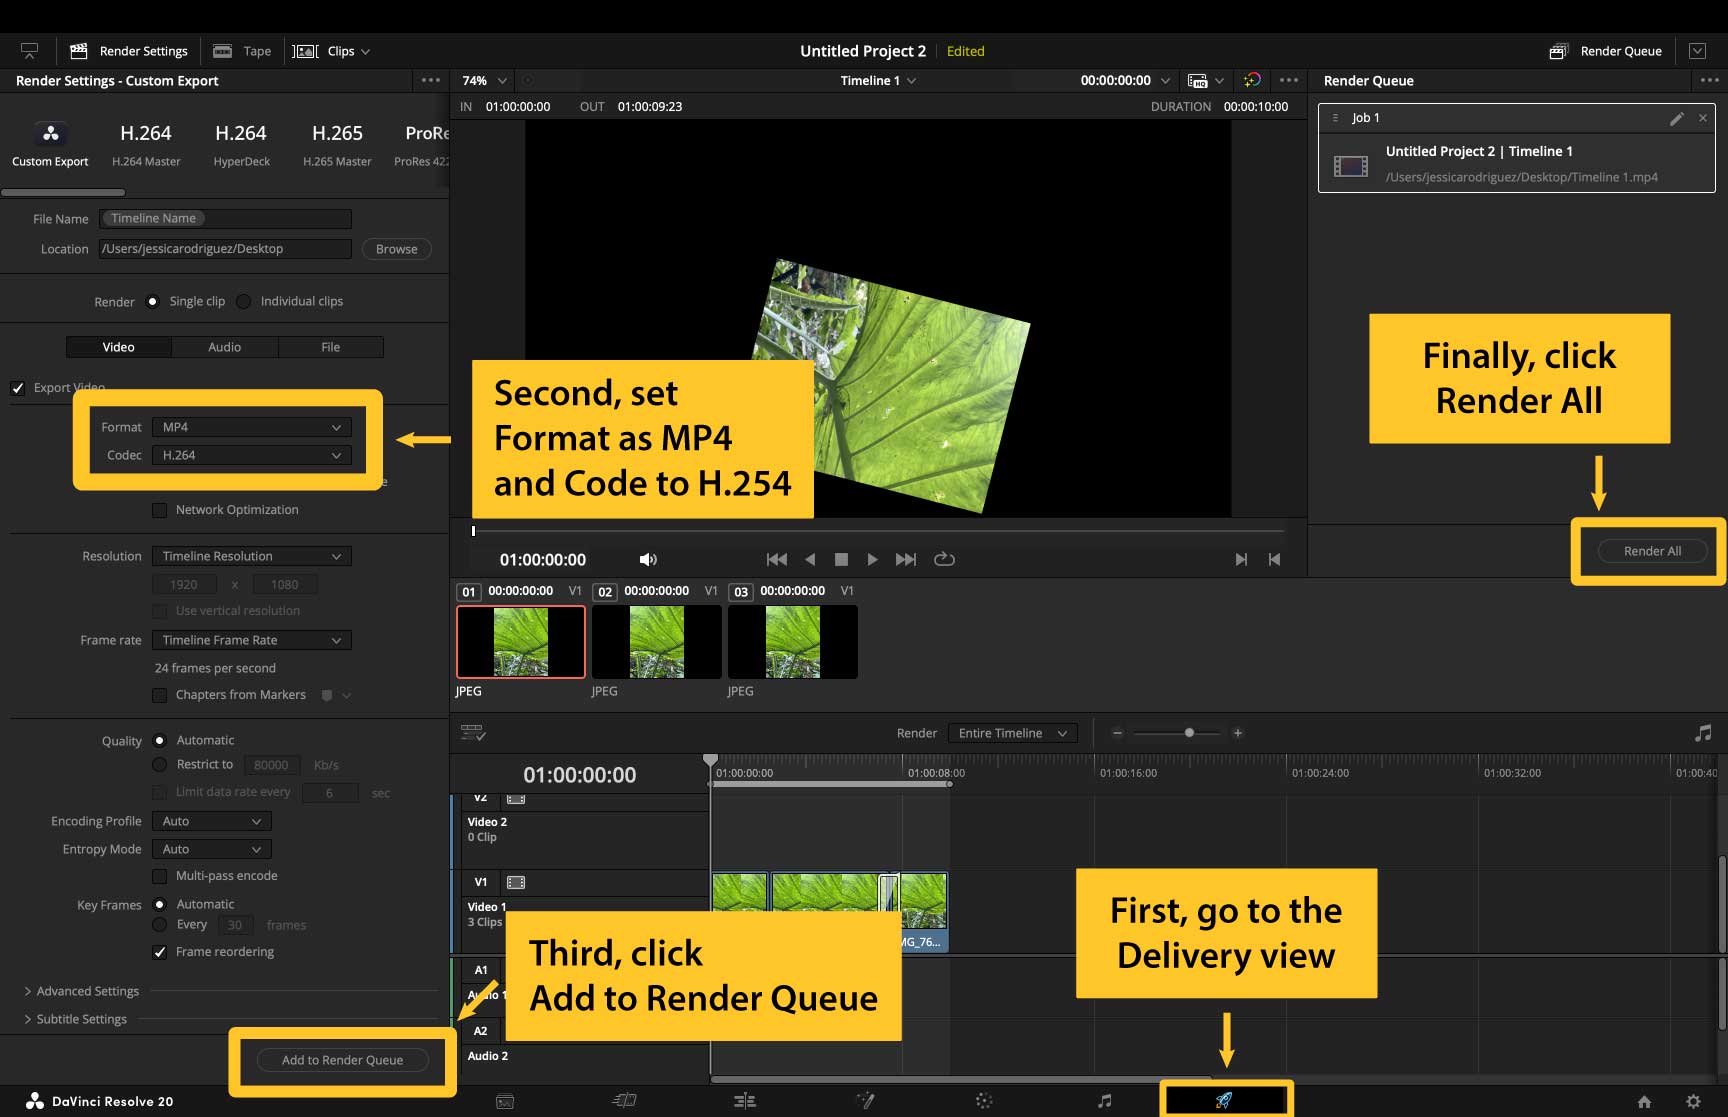Open the Edit page icon

[x=745, y=1101]
